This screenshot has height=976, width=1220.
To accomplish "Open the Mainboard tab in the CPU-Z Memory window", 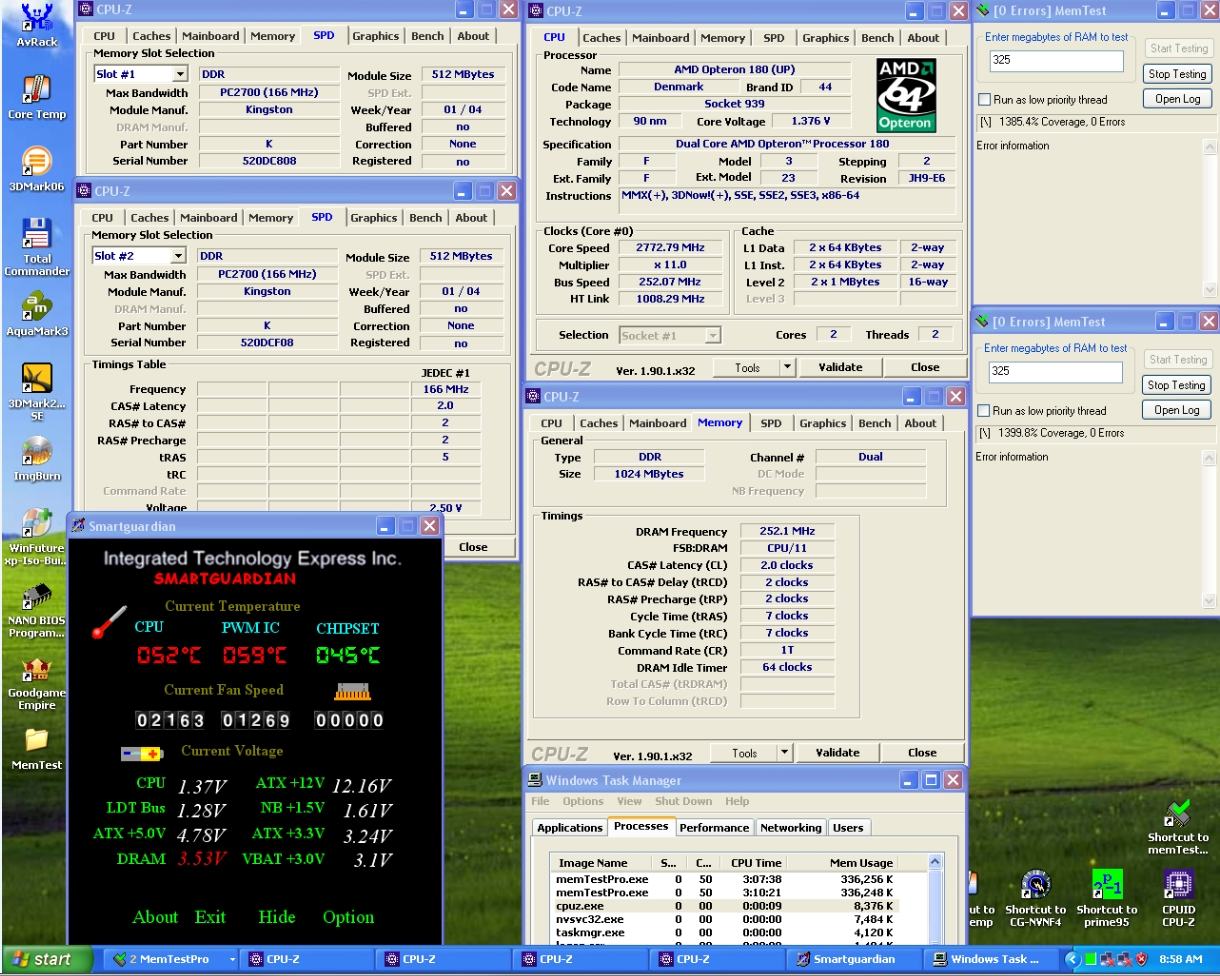I will pos(656,423).
